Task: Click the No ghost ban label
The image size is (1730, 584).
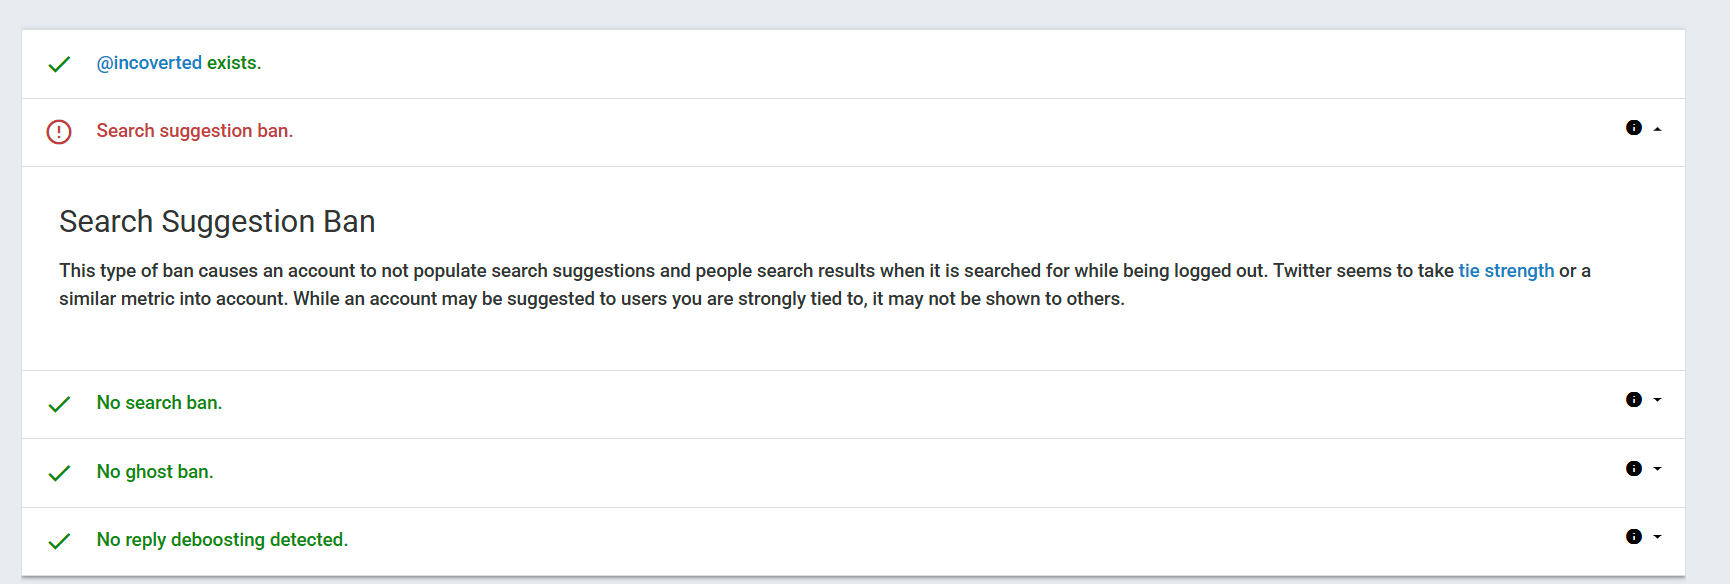Action: coord(155,472)
